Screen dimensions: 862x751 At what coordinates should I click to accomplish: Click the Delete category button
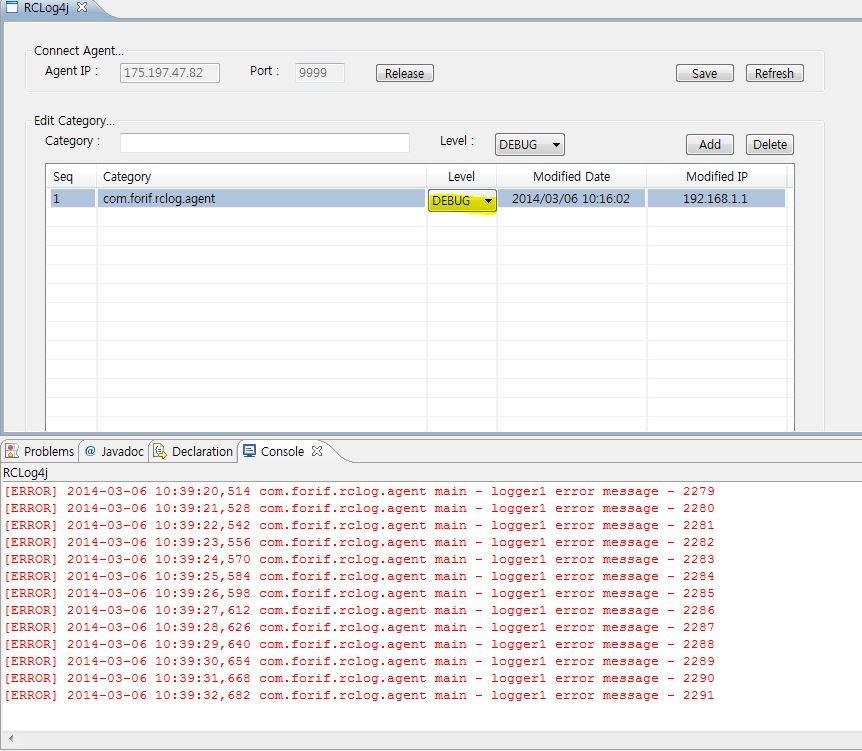pyautogui.click(x=770, y=145)
